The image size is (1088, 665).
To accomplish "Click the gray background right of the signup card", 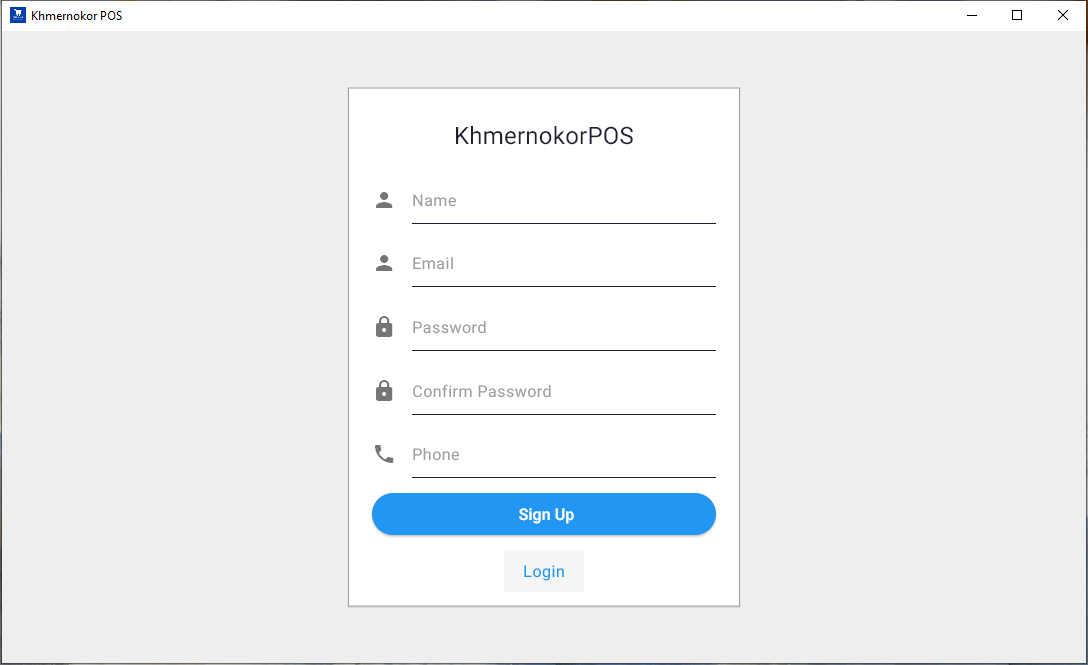I will tap(912, 350).
